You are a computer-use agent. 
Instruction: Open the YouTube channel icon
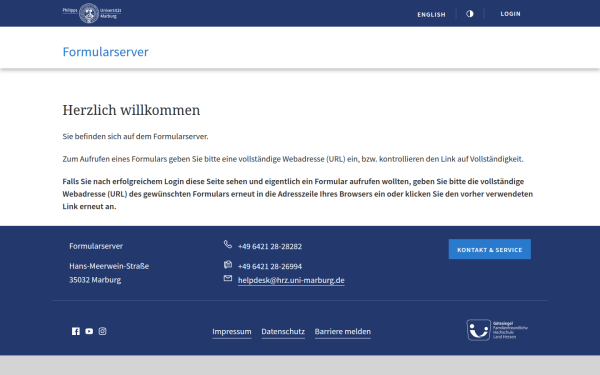pos(89,331)
